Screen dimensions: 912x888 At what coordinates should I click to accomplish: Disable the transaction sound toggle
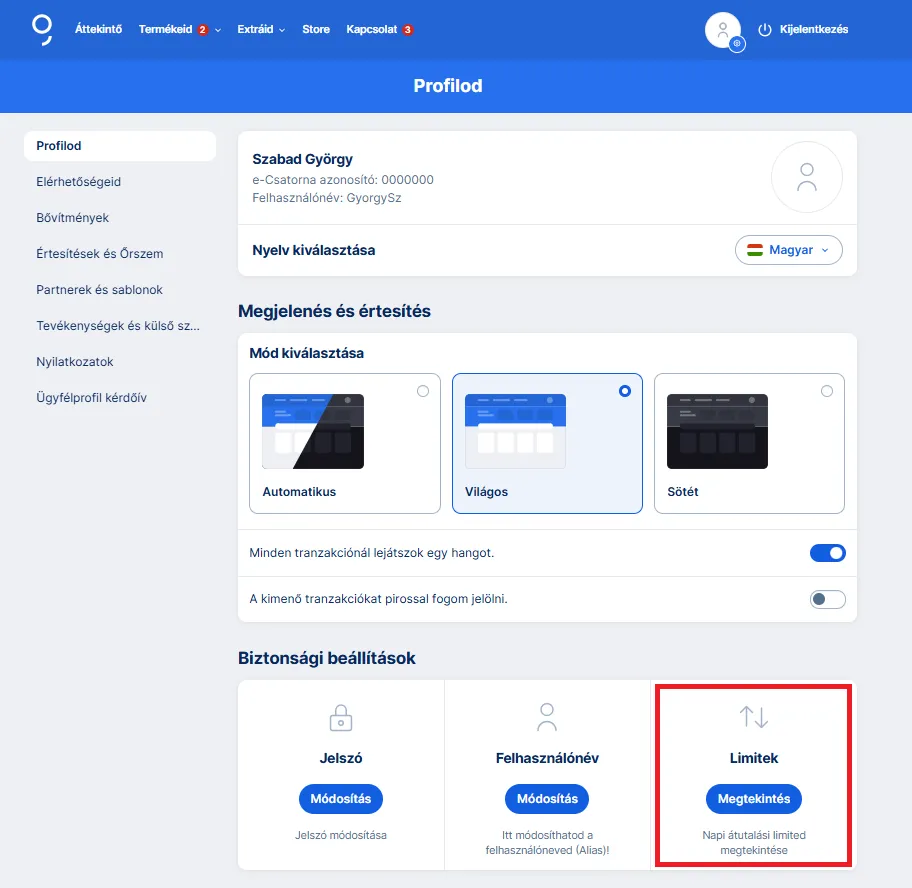pyautogui.click(x=827, y=553)
